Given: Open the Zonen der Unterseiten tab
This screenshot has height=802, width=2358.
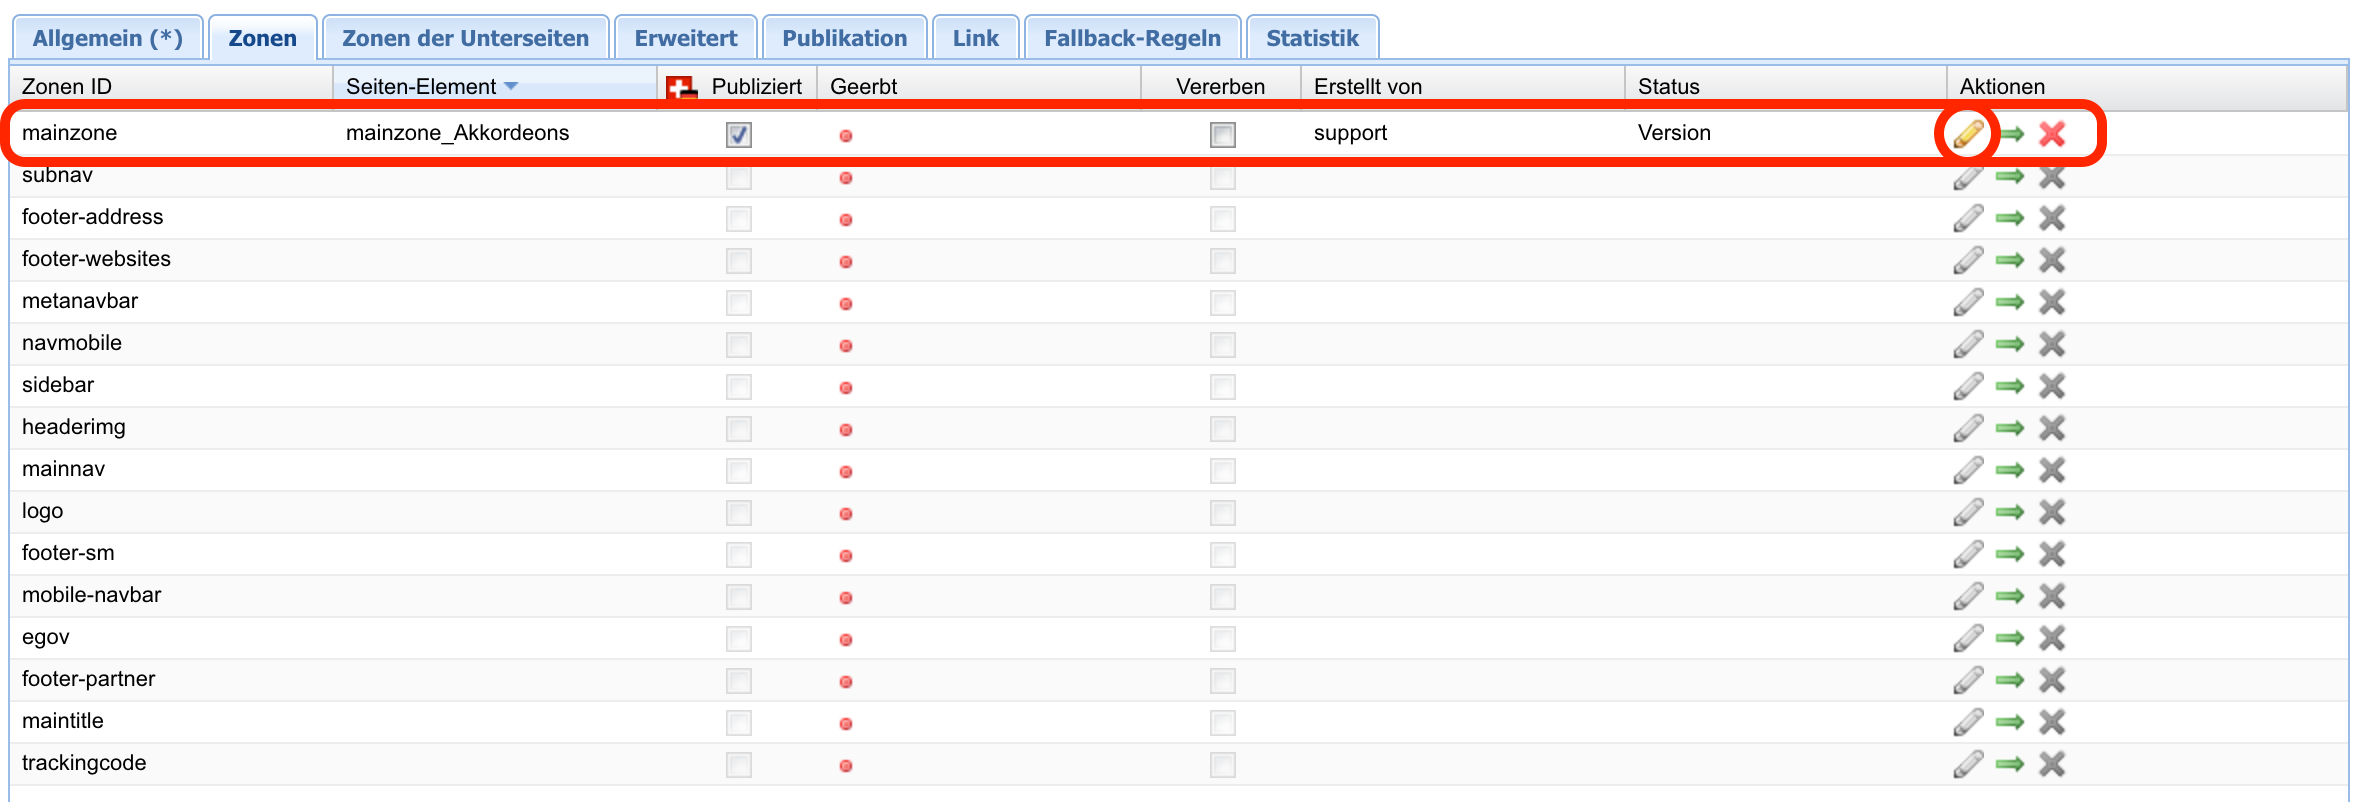Looking at the screenshot, I should 466,38.
